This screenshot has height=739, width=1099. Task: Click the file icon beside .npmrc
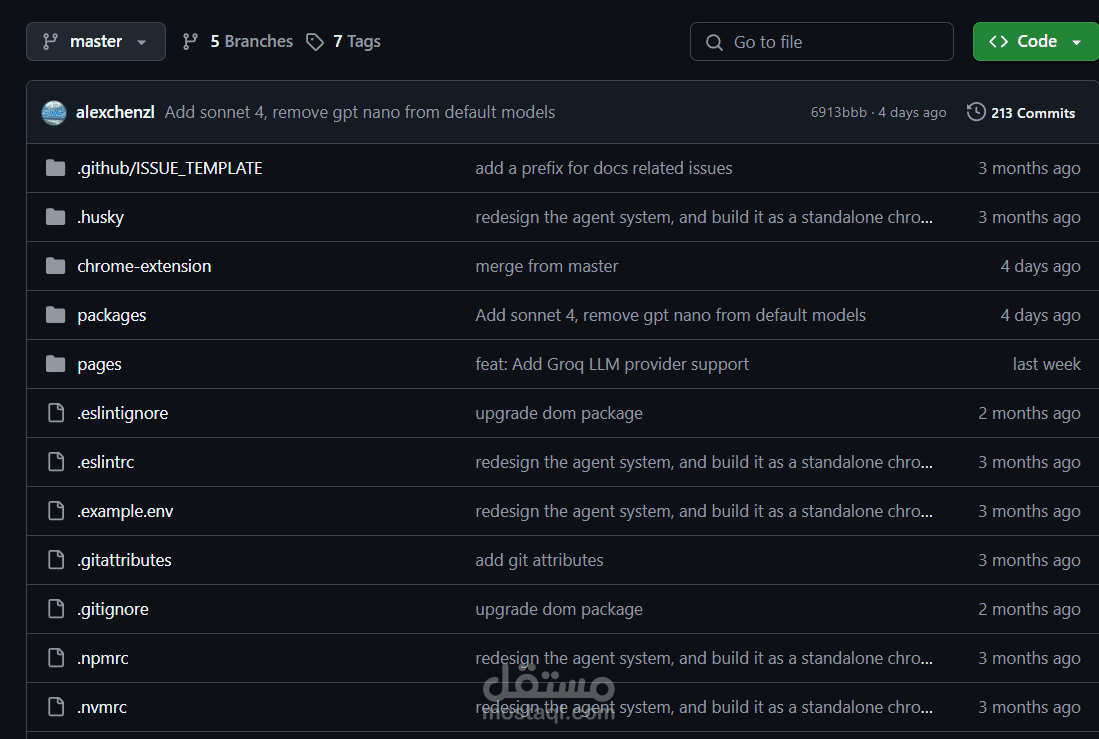pos(56,658)
